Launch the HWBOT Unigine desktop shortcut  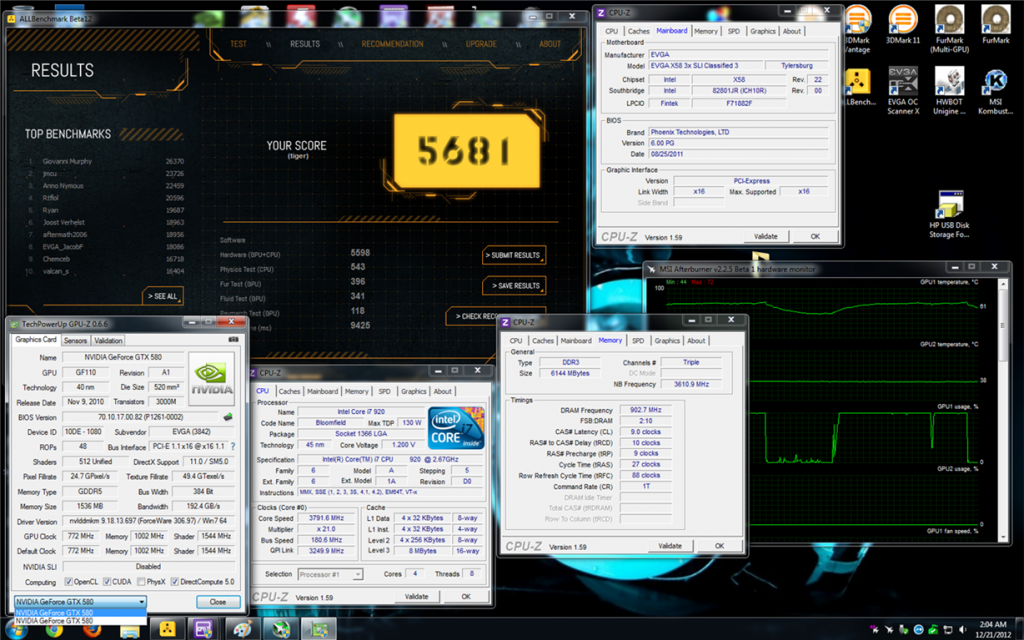point(950,91)
